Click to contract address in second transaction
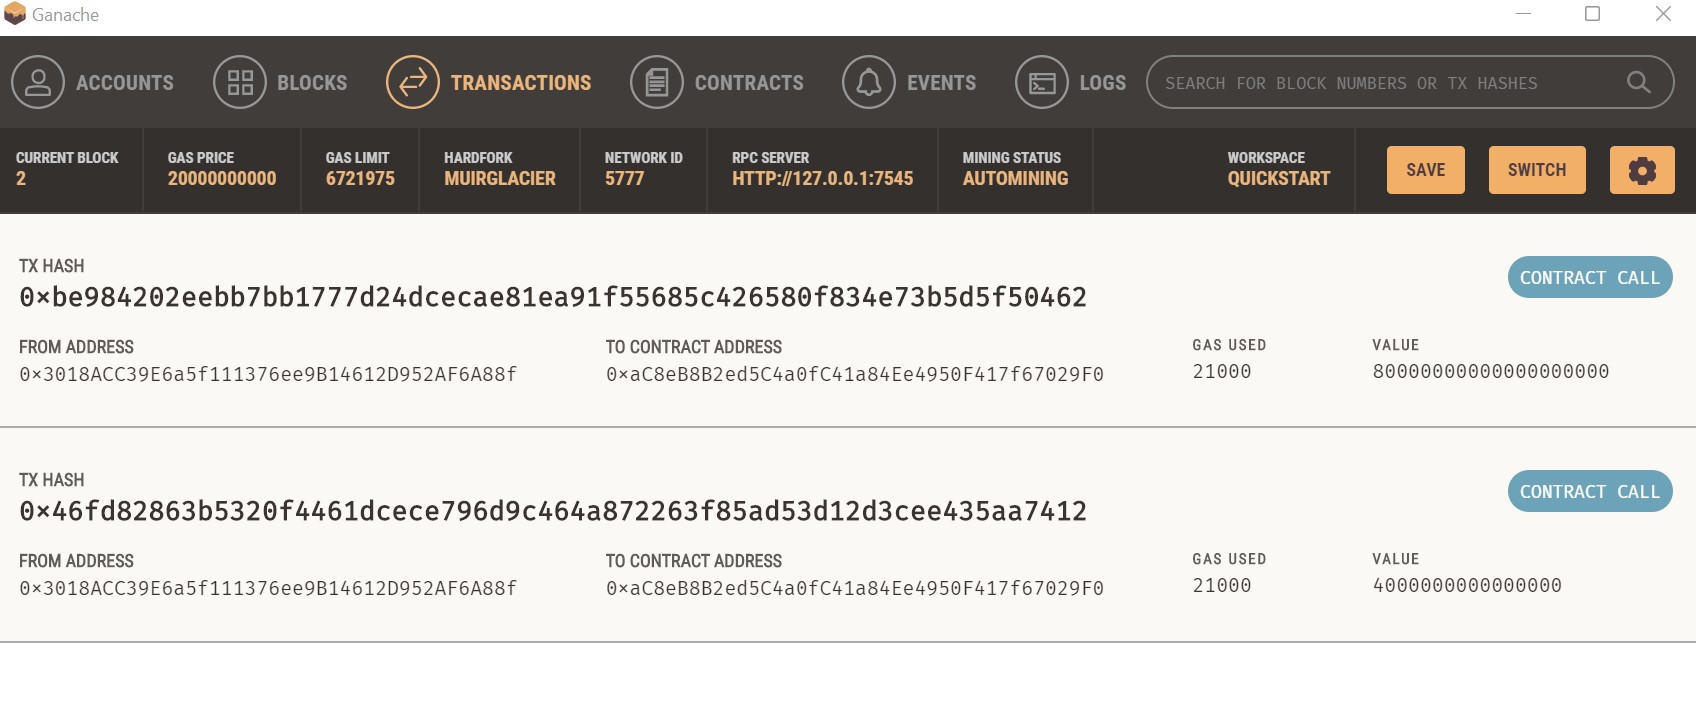Viewport: 1696px width, 702px height. coord(855,588)
